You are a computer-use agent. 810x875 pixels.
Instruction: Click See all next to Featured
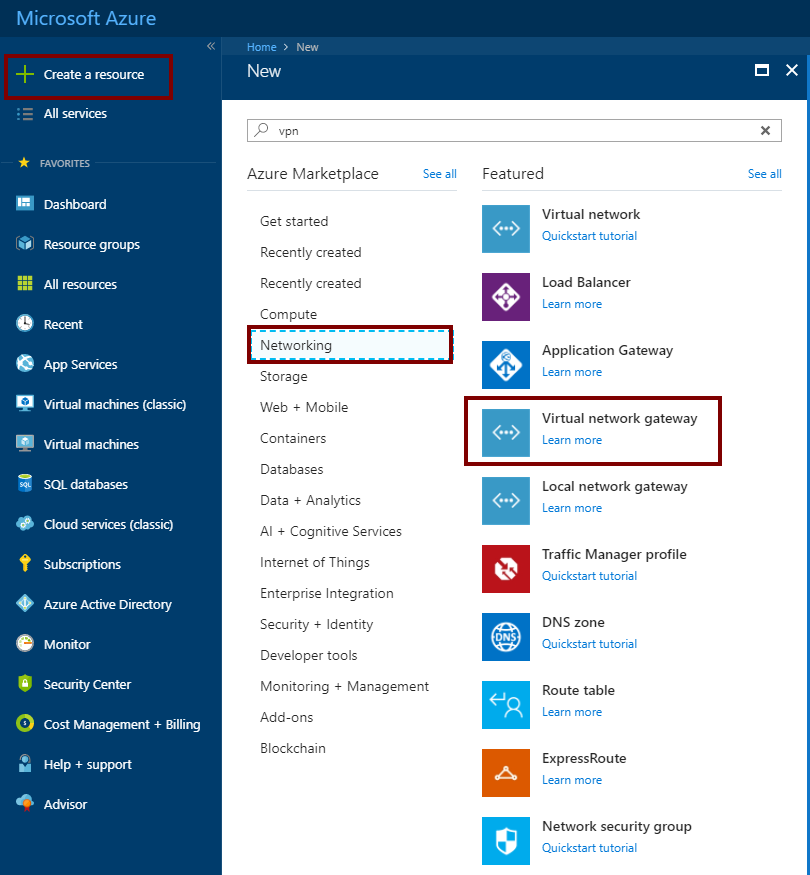[x=764, y=174]
